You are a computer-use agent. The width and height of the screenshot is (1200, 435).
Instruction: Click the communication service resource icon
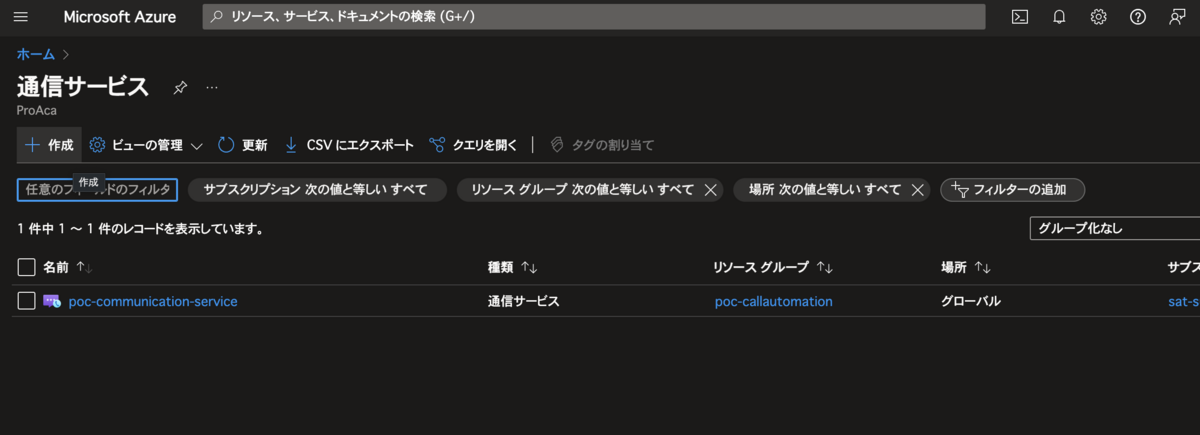52,301
